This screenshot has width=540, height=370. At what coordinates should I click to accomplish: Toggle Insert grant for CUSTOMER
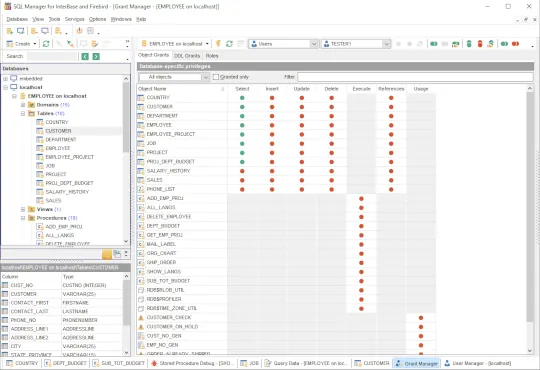[x=272, y=107]
